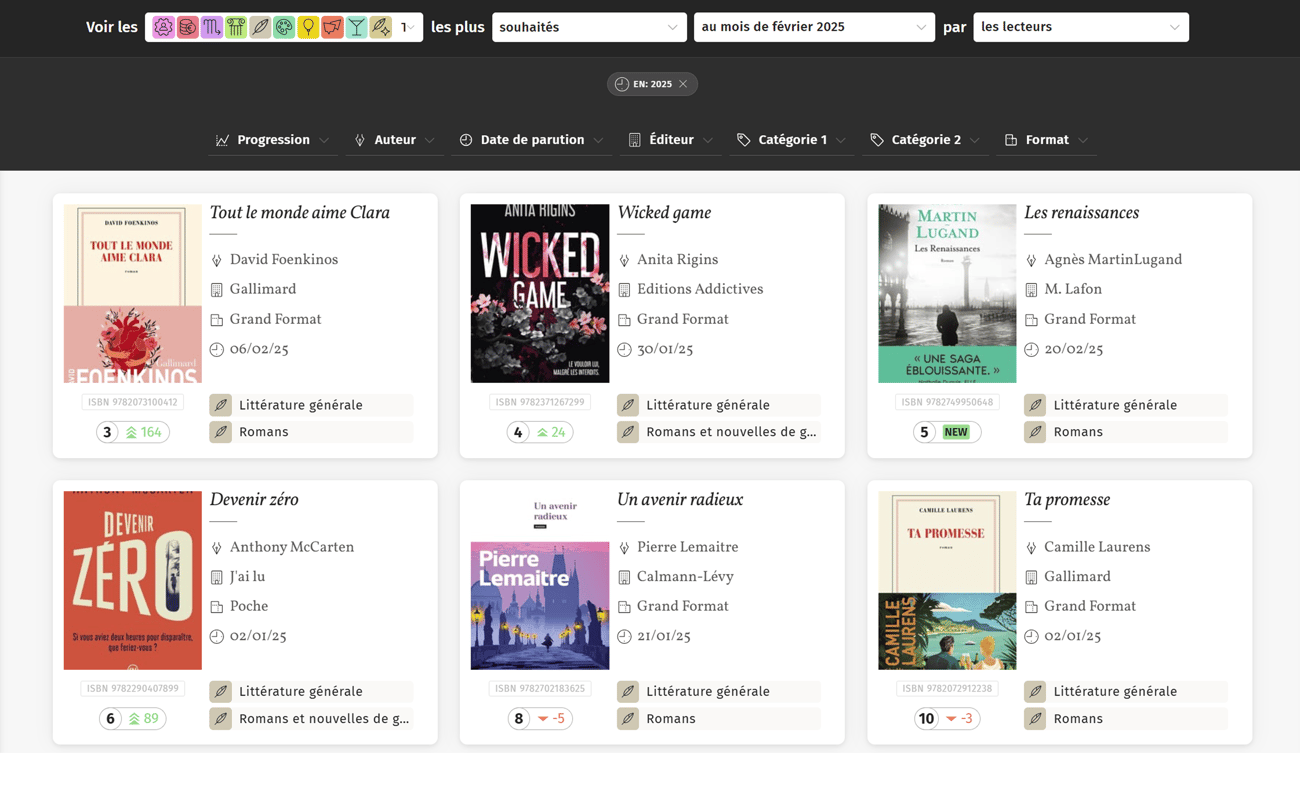Click rank badge 5 marked NEW
This screenshot has width=1300, height=788.
pos(947,432)
